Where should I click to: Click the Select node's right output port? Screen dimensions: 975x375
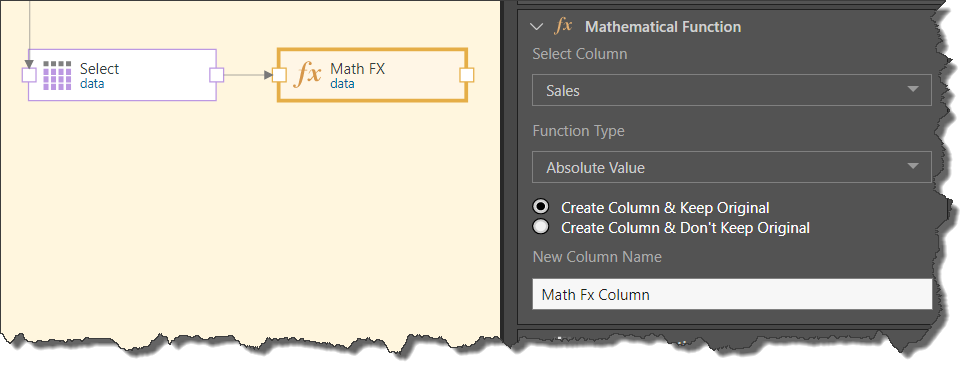pos(216,75)
